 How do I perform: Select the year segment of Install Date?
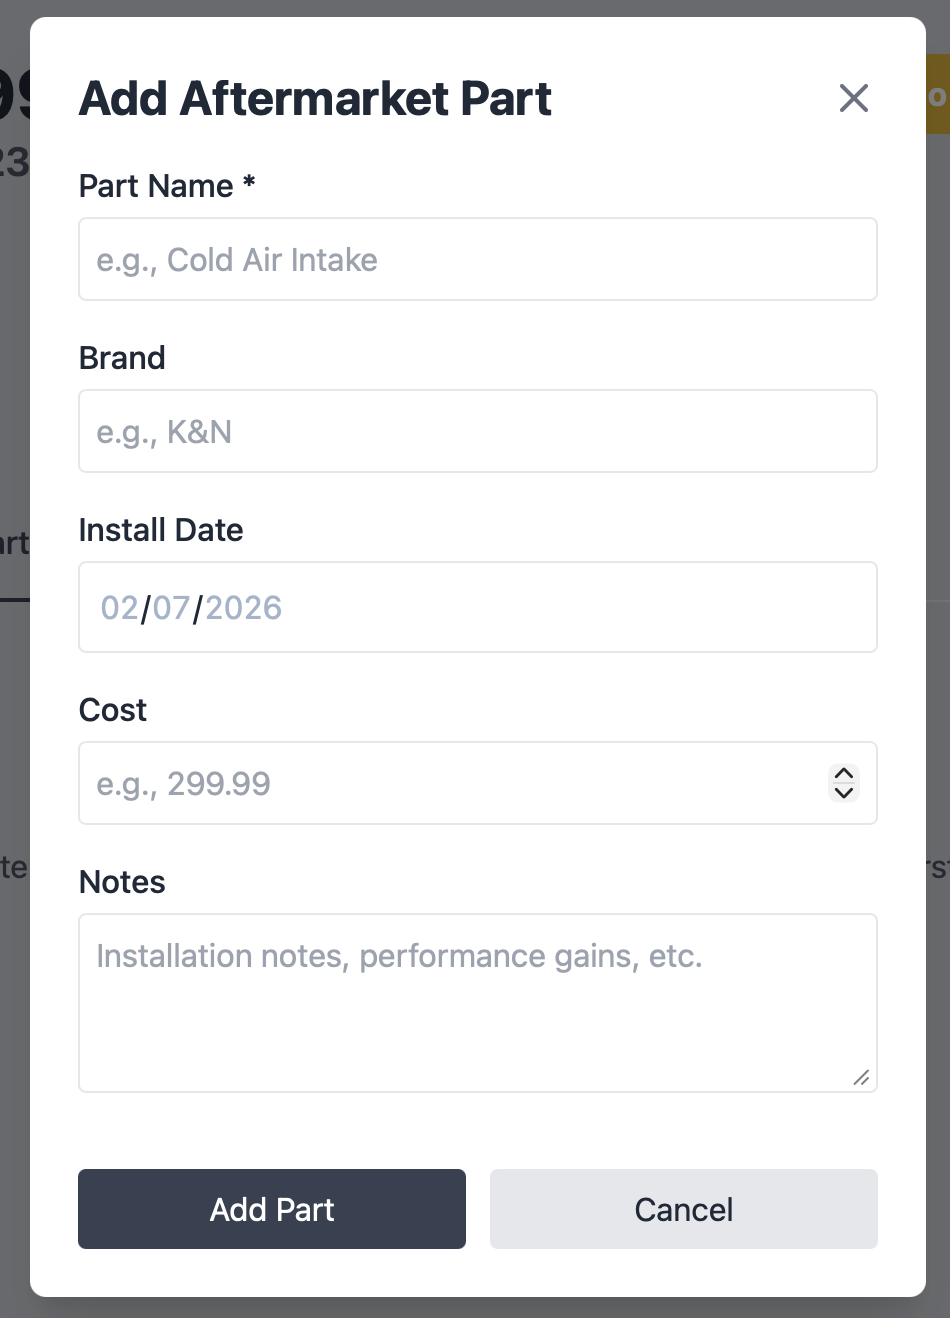coord(242,607)
